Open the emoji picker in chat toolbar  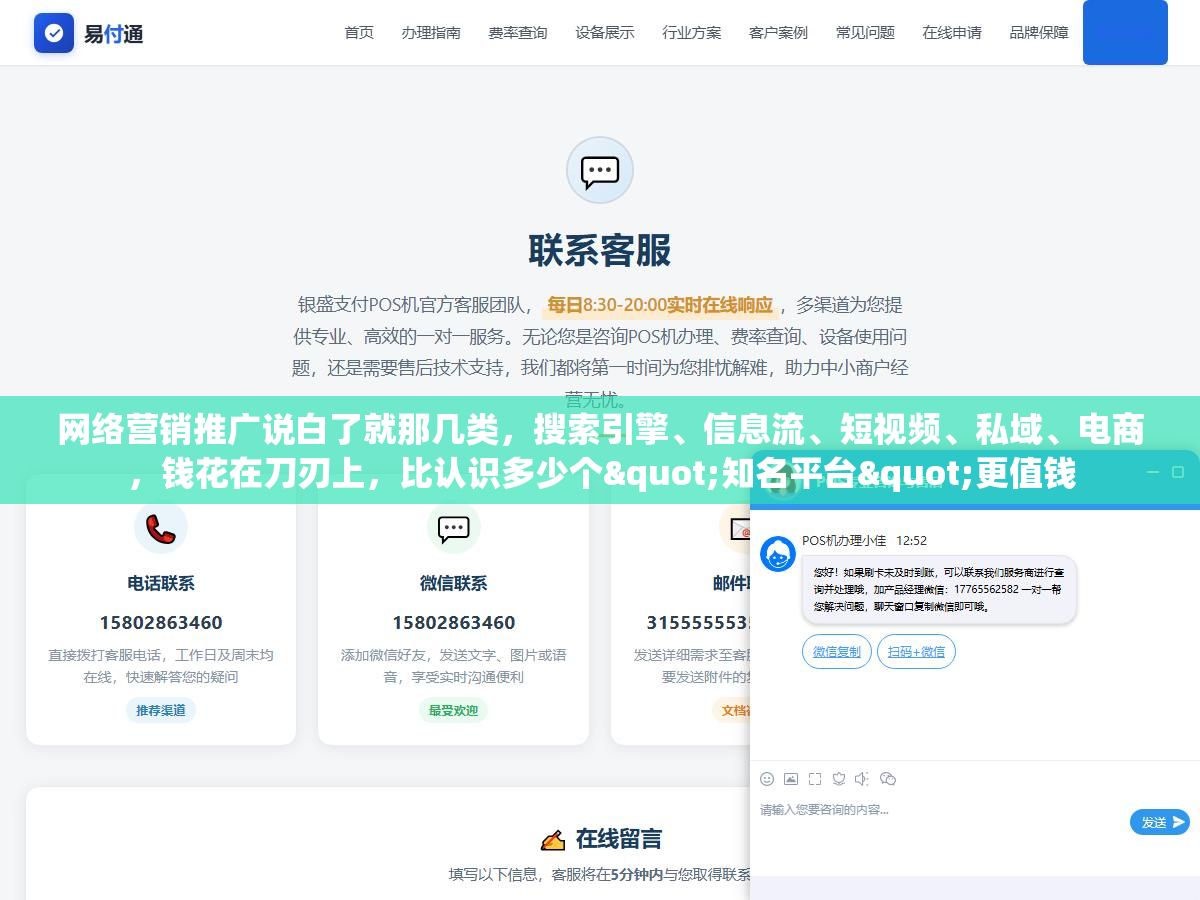(x=767, y=779)
